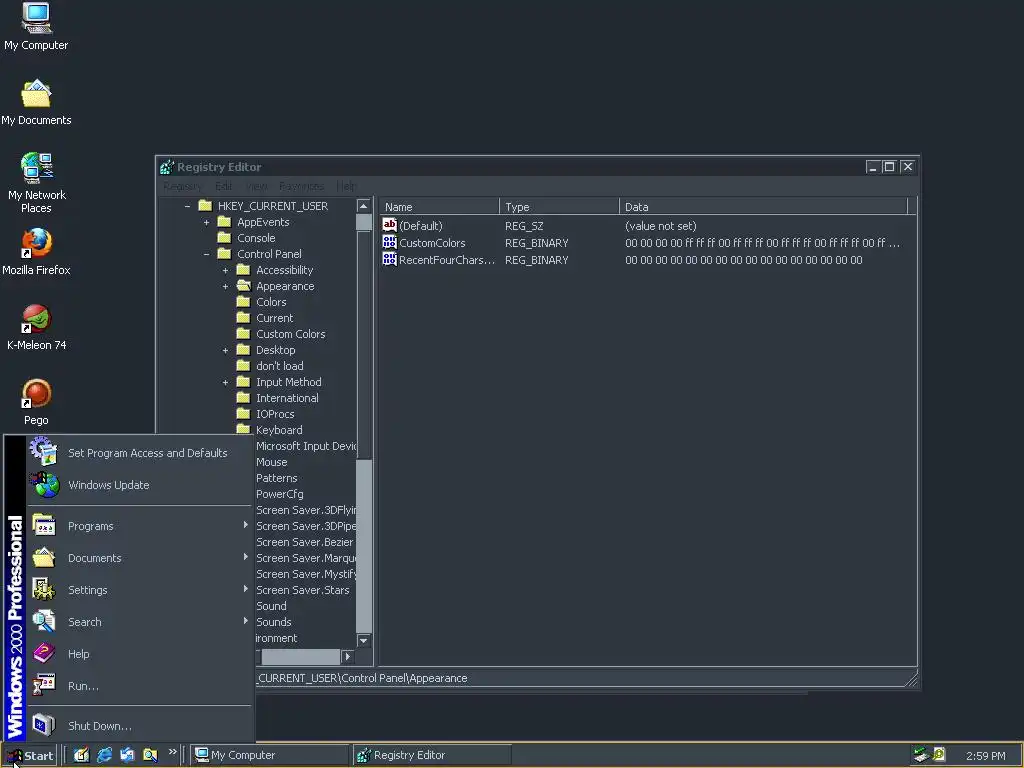Select the Screen Saver.Stars key
Image resolution: width=1024 pixels, height=768 pixels.
[x=302, y=590]
